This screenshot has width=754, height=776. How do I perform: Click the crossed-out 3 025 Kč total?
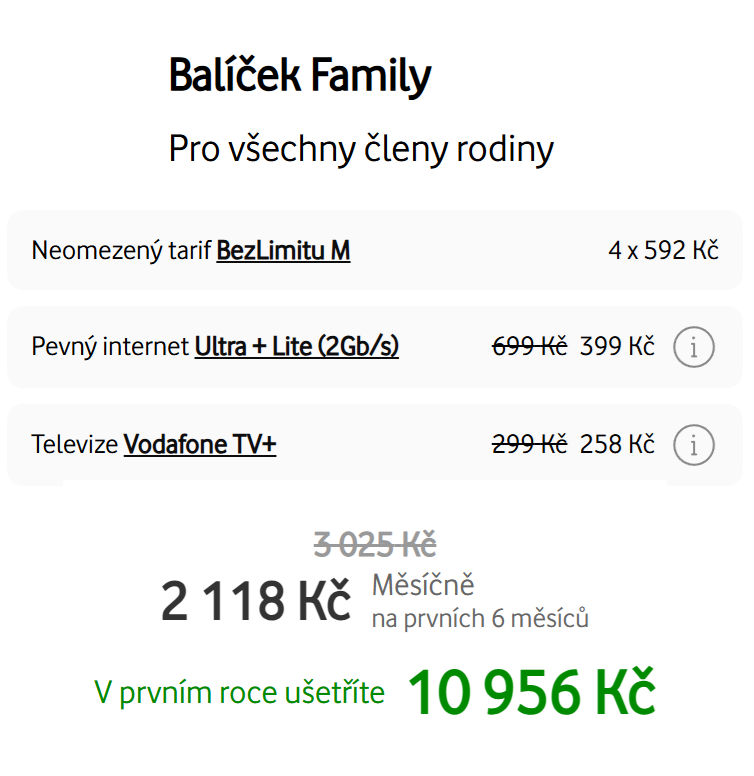[375, 545]
